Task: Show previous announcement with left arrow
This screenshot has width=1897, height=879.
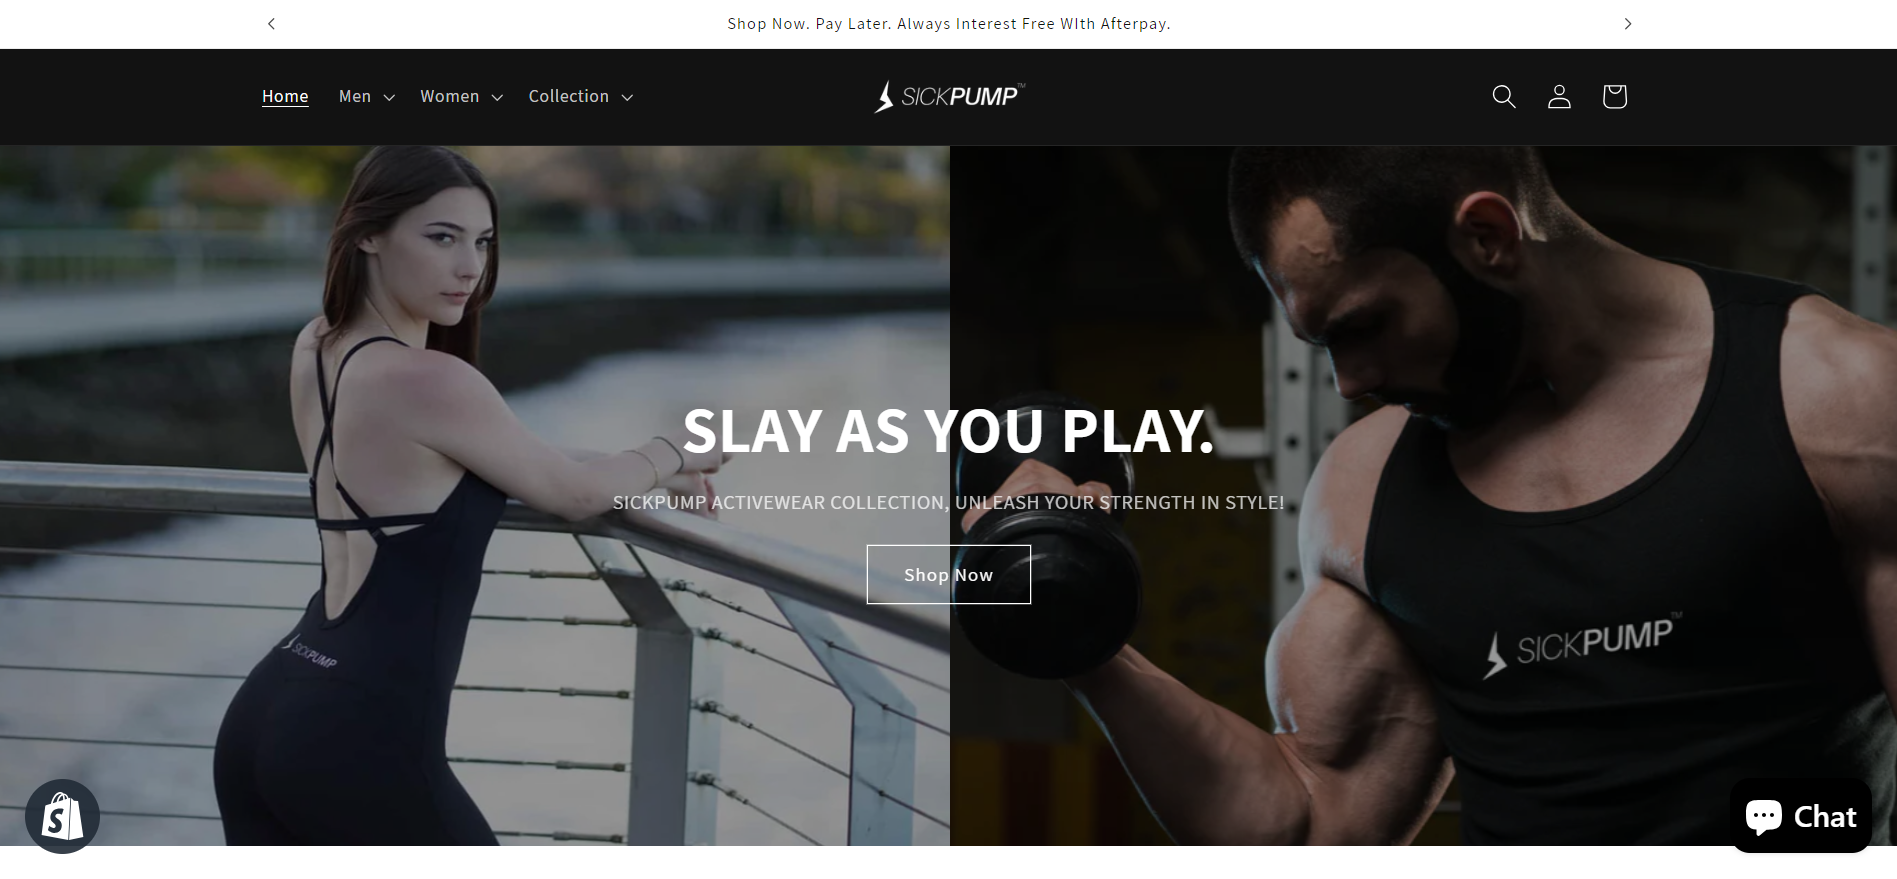Action: (x=271, y=24)
